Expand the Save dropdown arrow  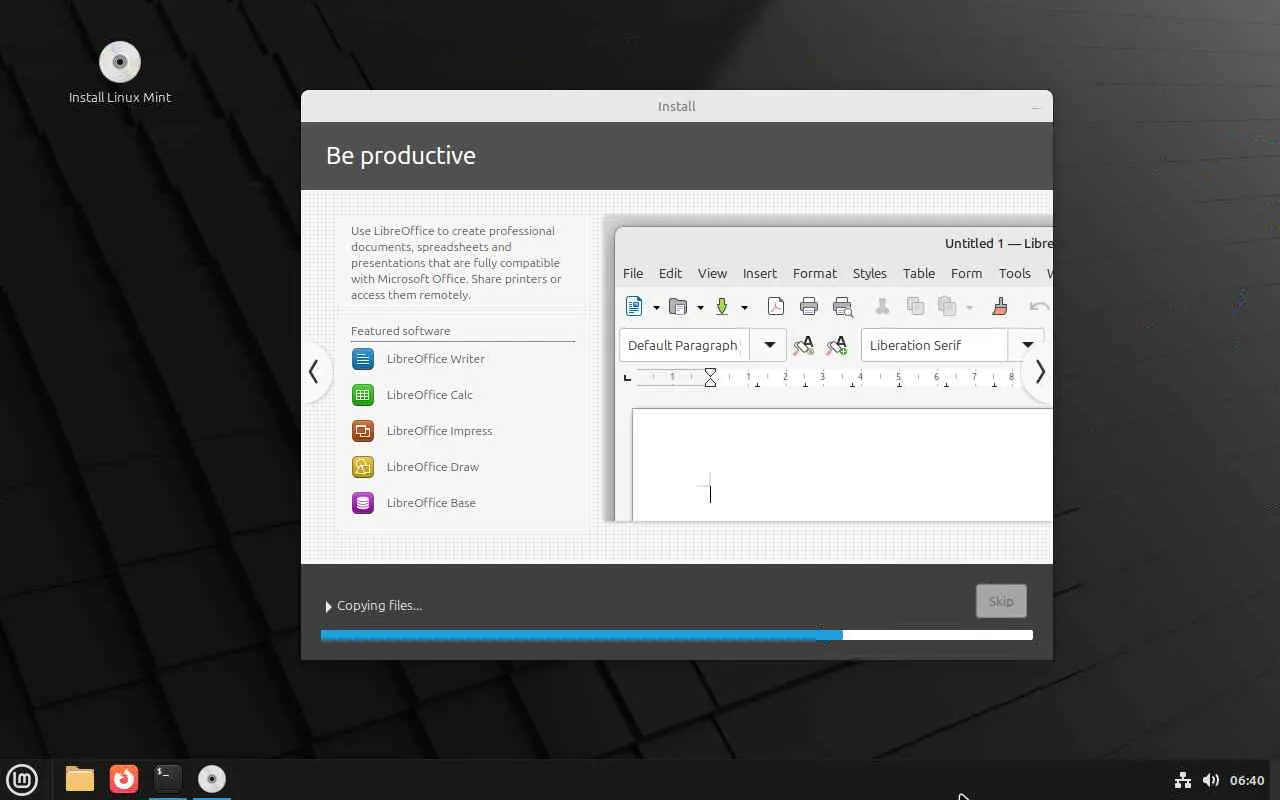tap(744, 308)
